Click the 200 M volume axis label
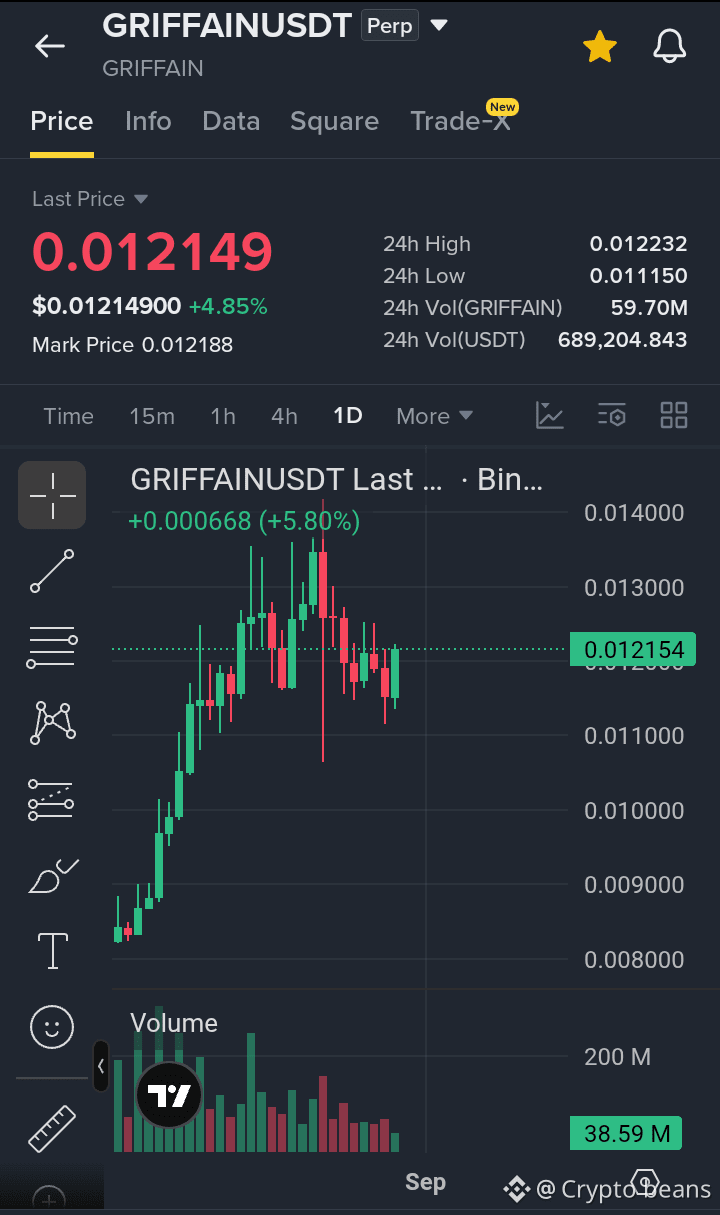This screenshot has width=720, height=1215. point(617,1057)
